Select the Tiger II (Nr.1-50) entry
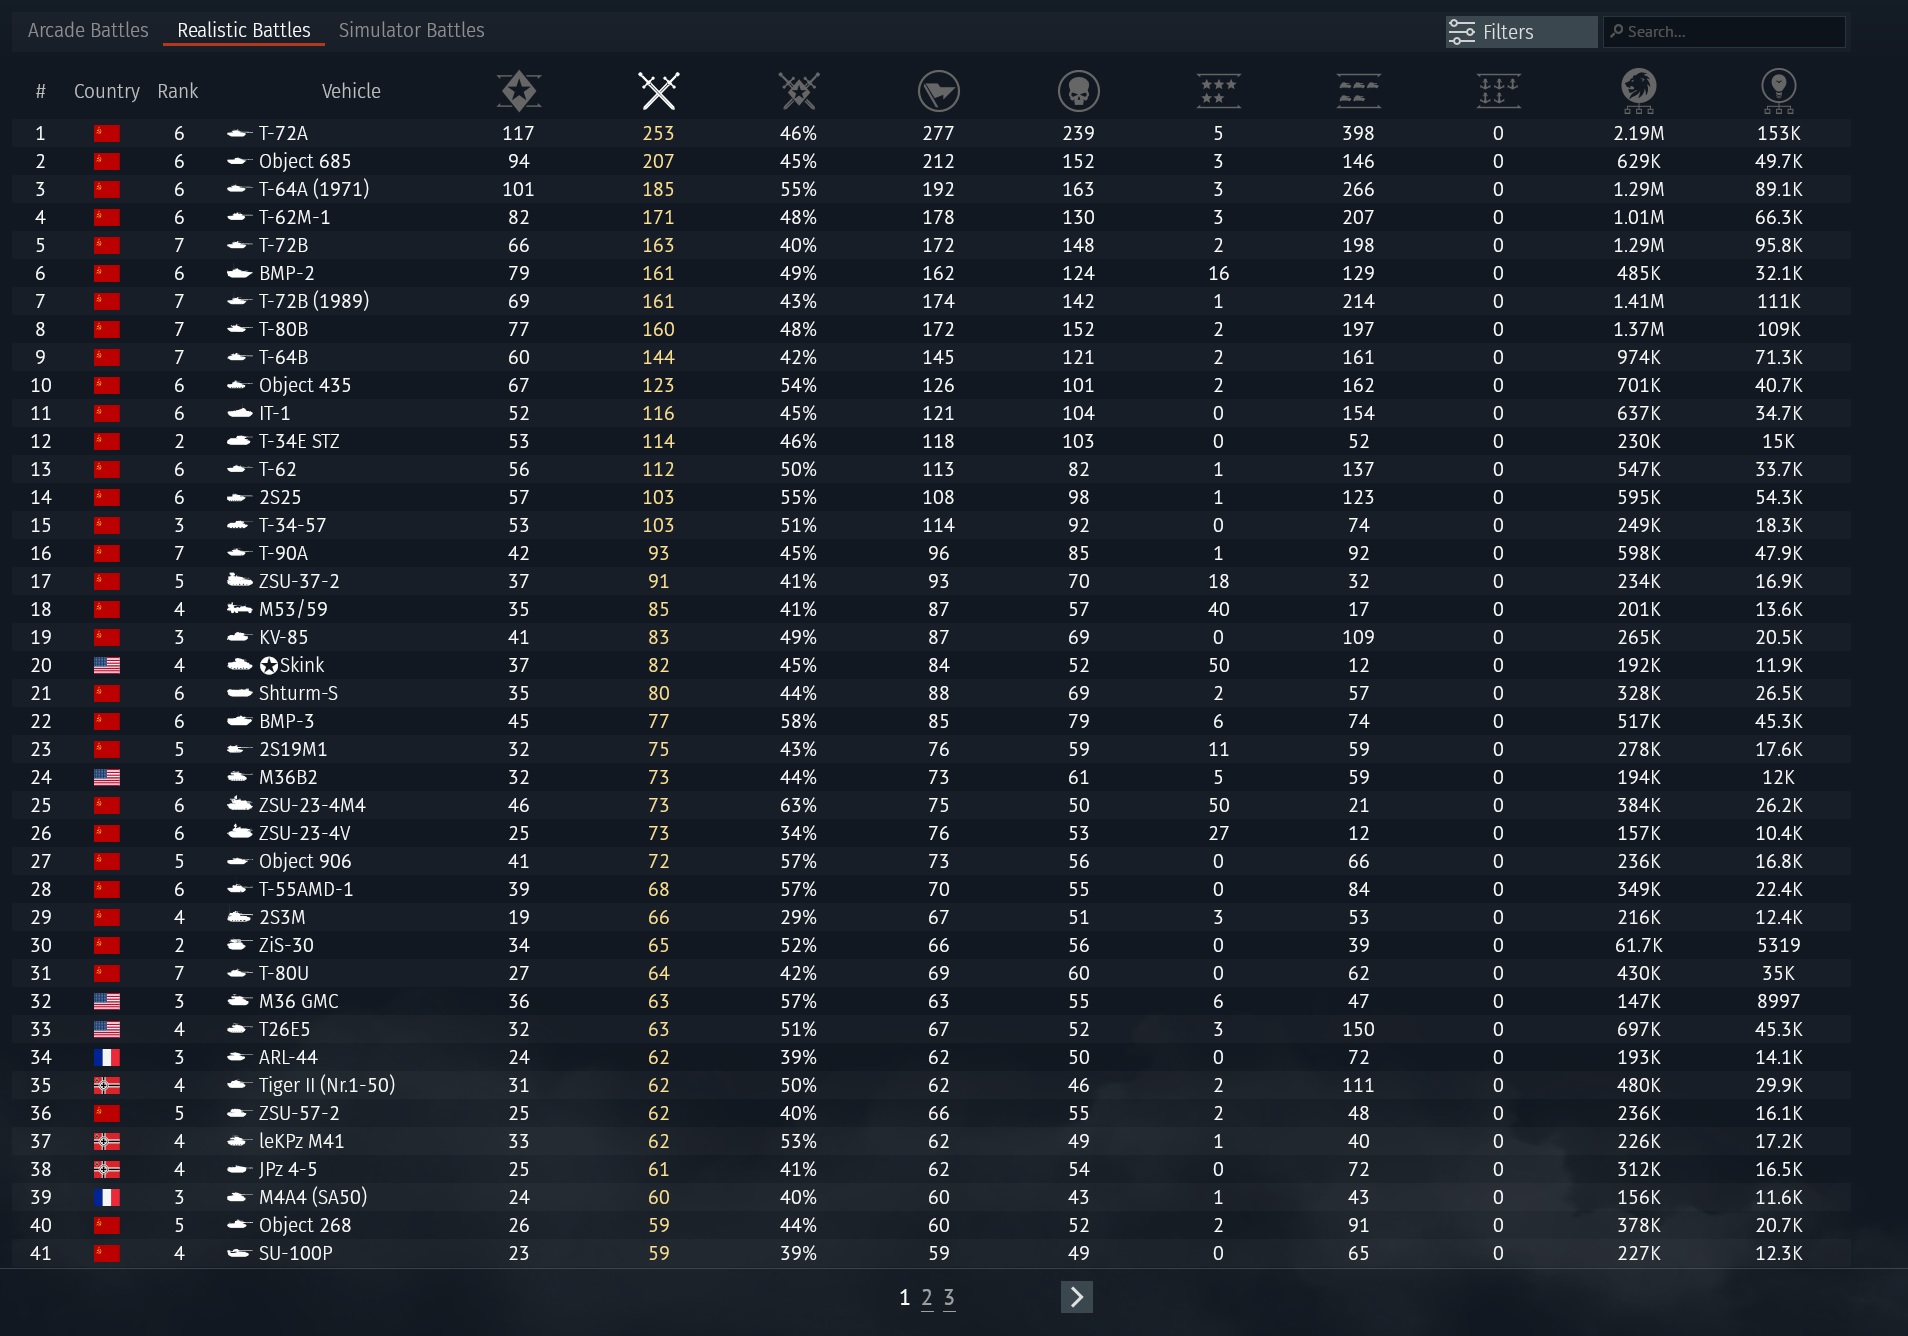 (x=327, y=1085)
